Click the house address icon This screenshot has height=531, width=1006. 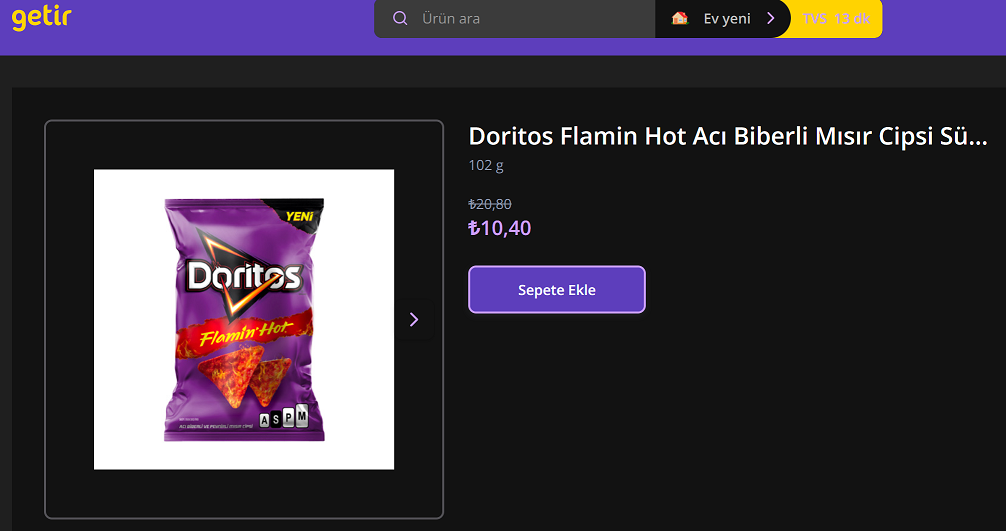coord(679,18)
